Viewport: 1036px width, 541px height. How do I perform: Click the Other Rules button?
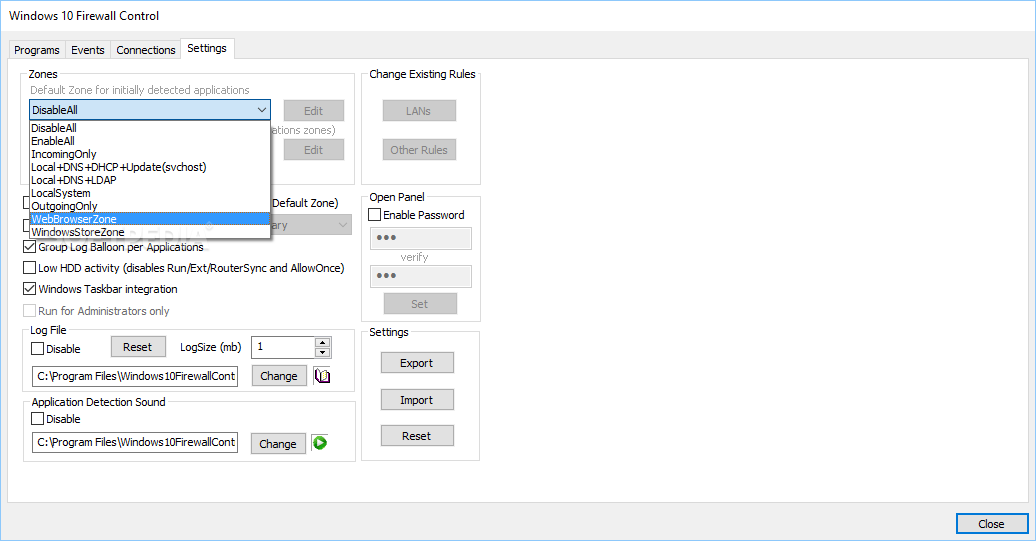419,150
